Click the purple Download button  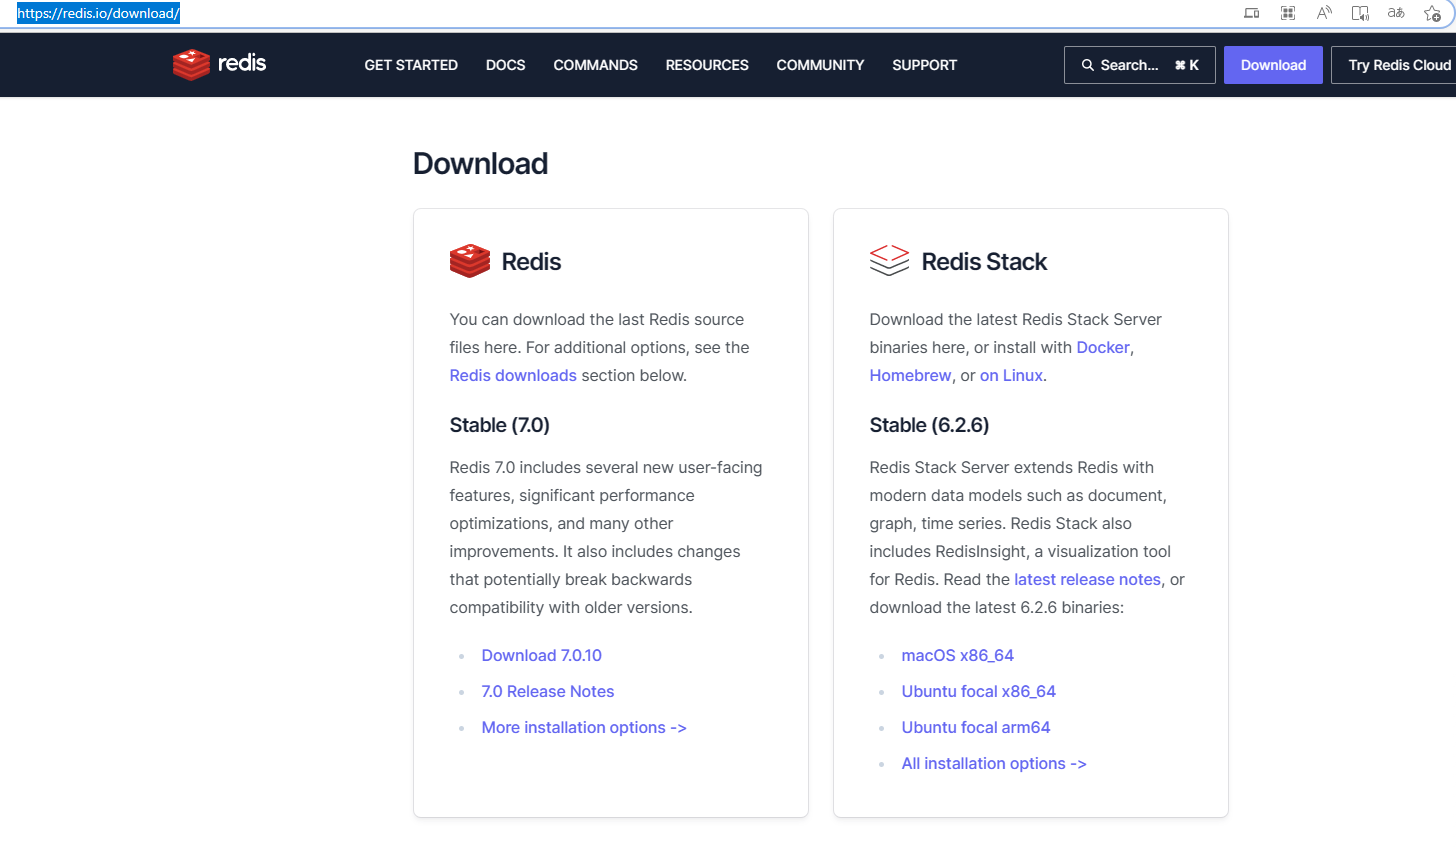coord(1273,65)
